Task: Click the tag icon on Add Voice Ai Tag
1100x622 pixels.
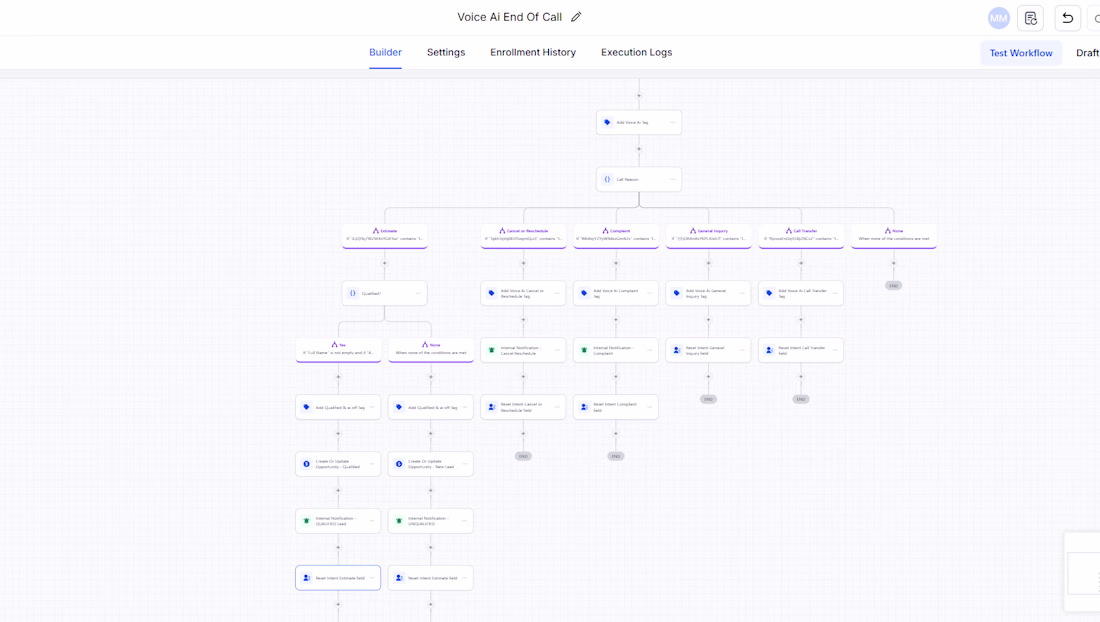Action: (x=608, y=122)
